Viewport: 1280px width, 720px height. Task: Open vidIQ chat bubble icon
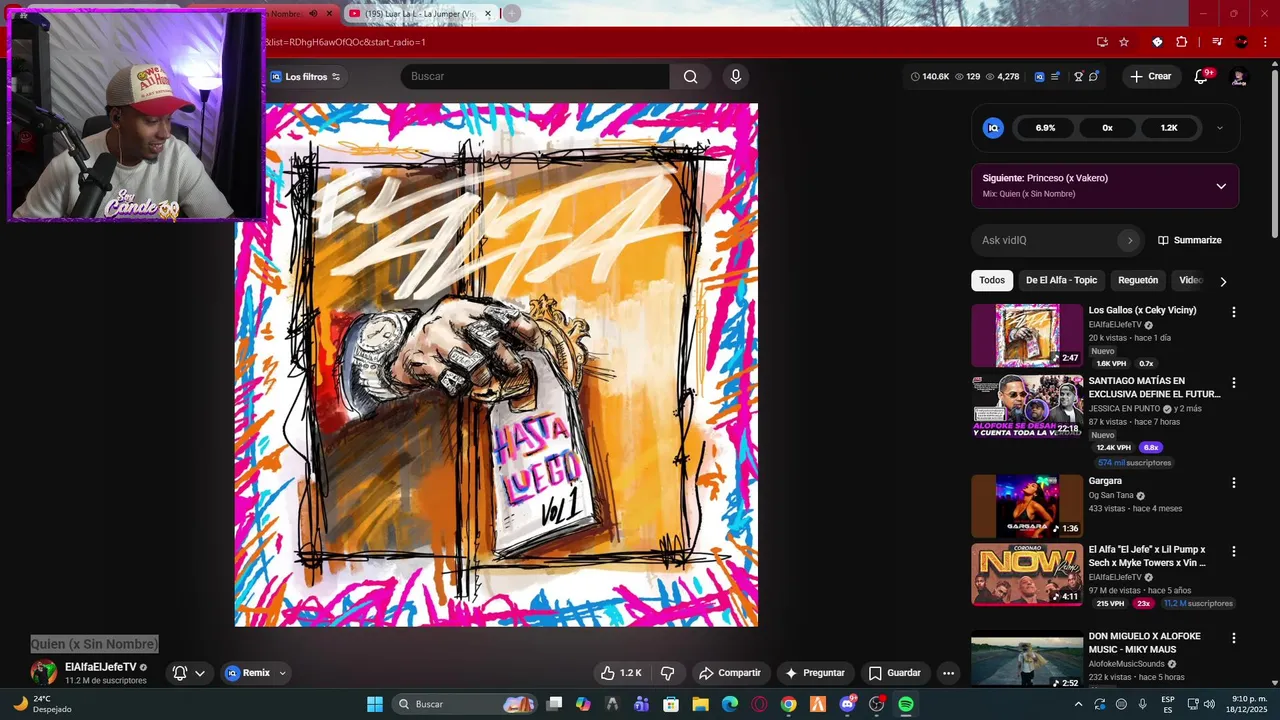click(1094, 77)
